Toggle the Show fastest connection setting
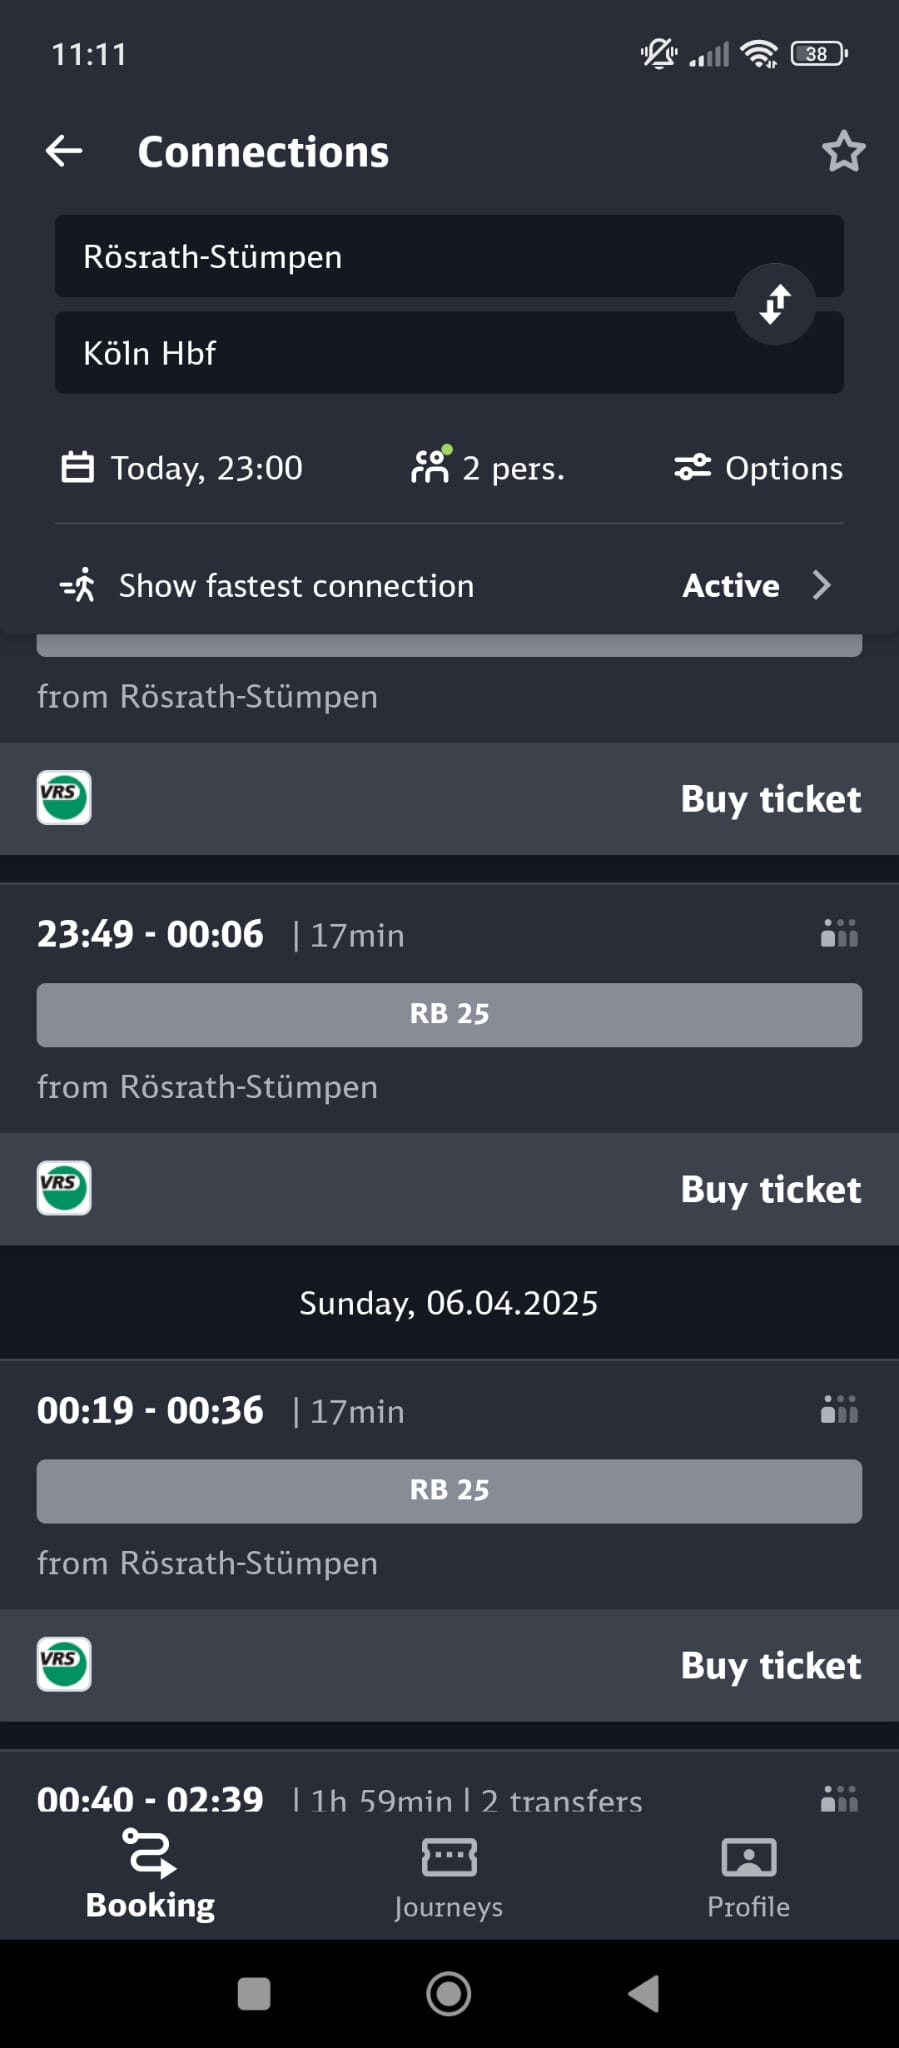The width and height of the screenshot is (899, 2048). point(296,586)
